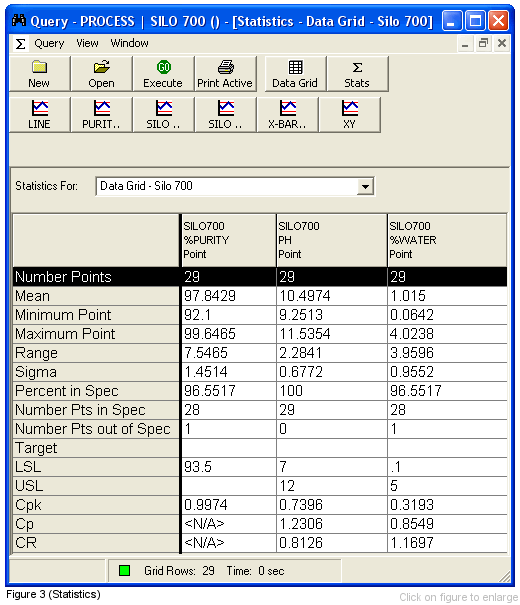
Task: Select the Cpk row label
Action: click(96, 505)
